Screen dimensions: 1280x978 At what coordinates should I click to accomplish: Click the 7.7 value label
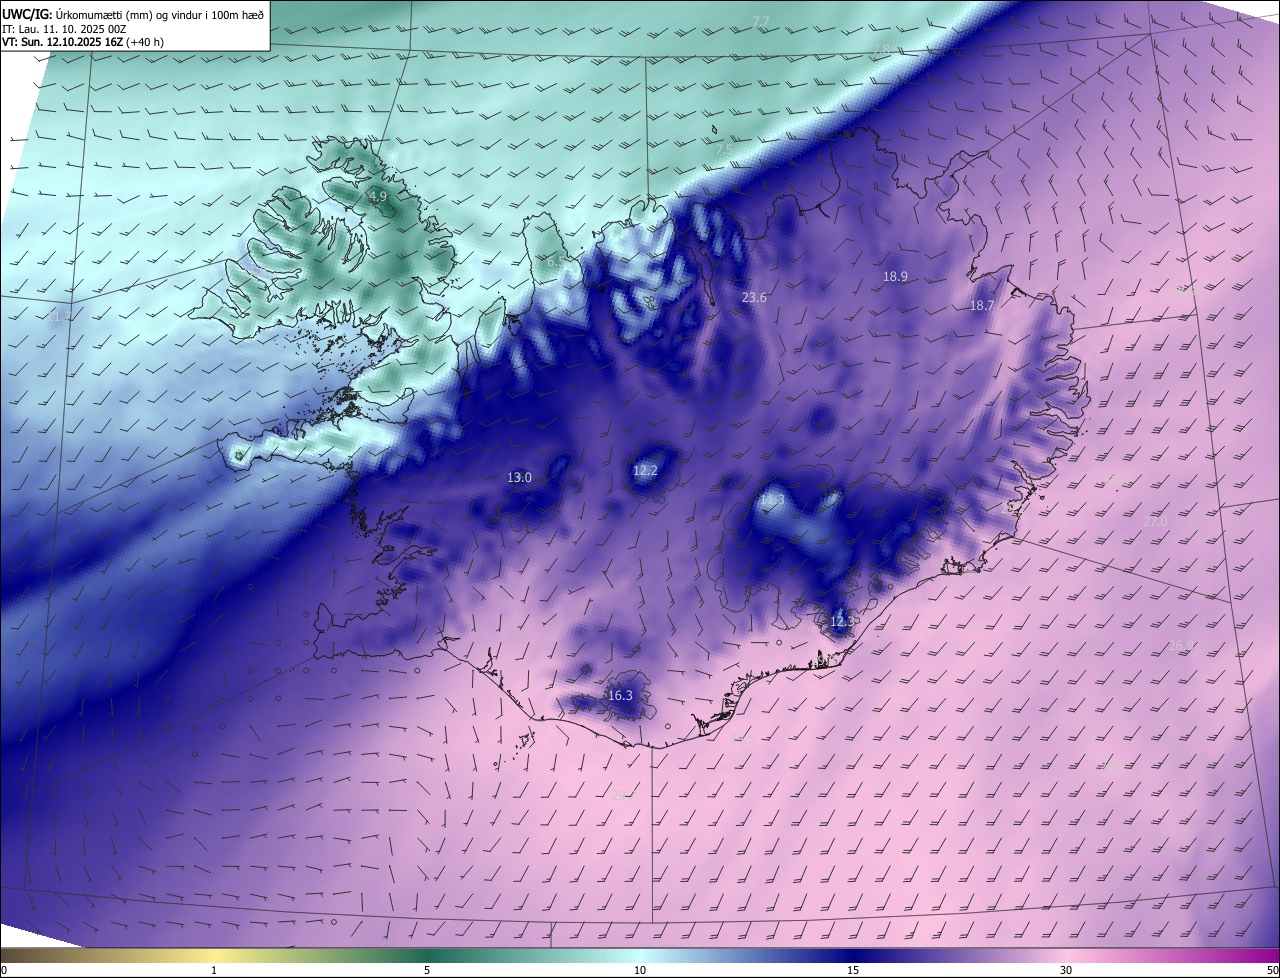[x=761, y=21]
